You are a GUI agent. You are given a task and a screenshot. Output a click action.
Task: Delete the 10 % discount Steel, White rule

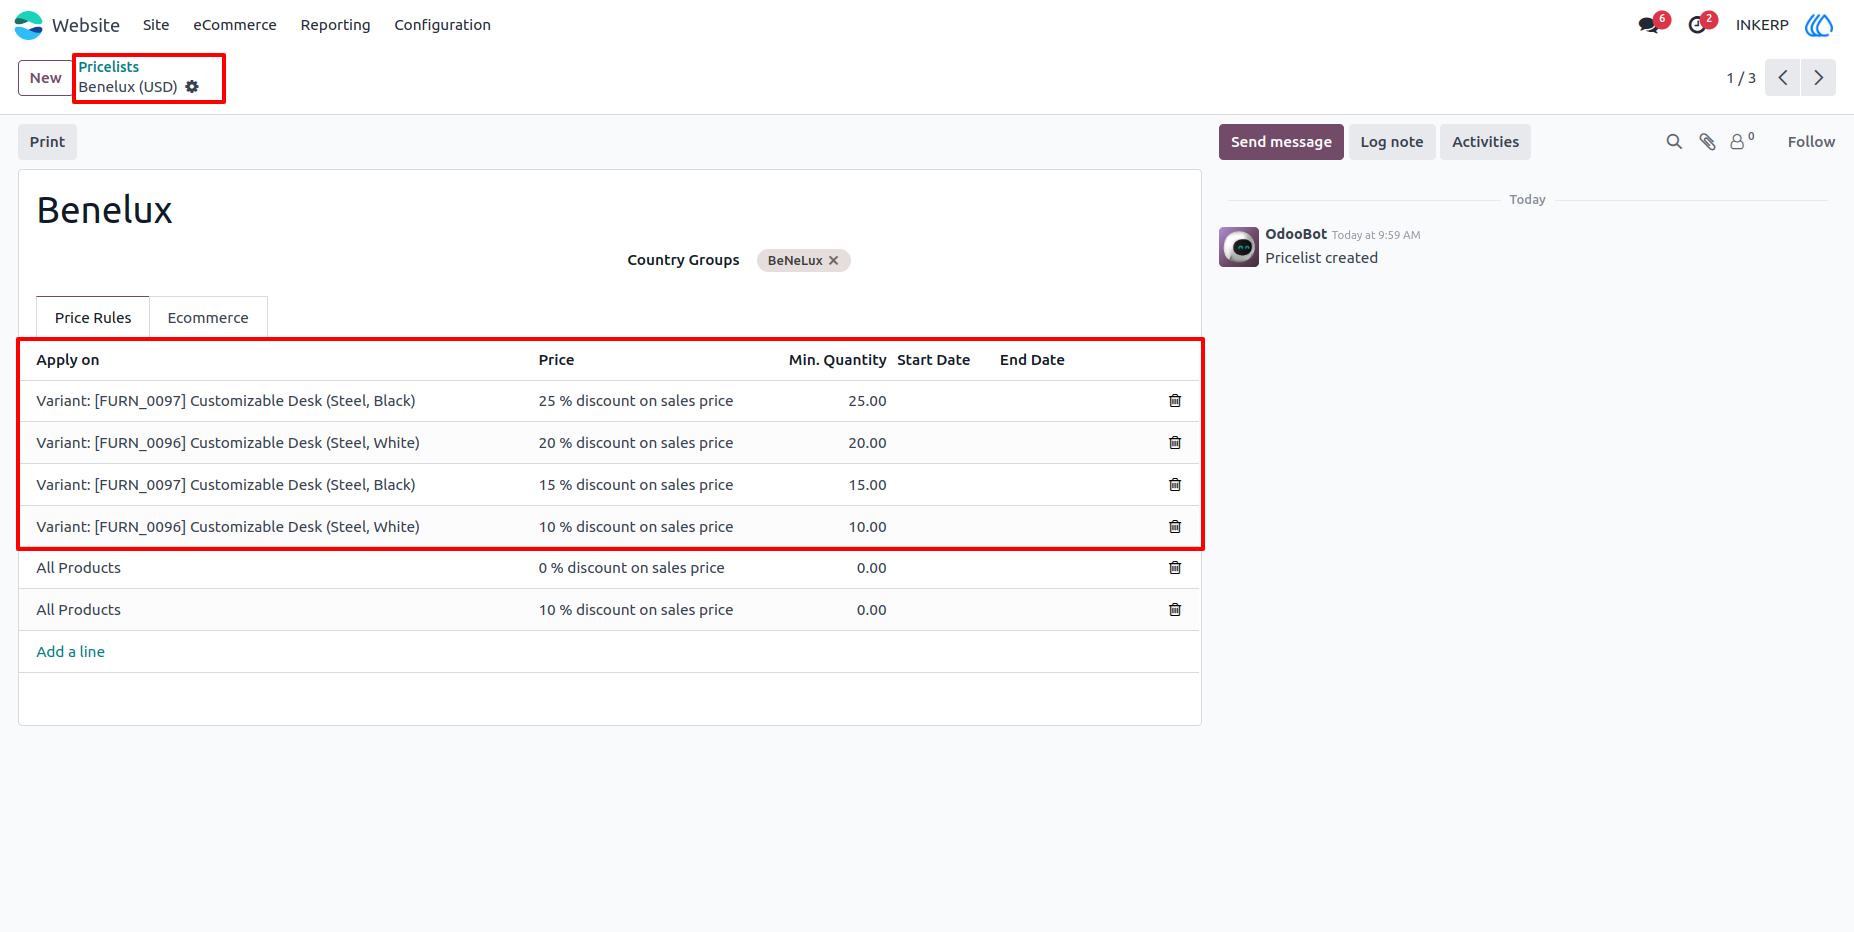click(x=1175, y=527)
